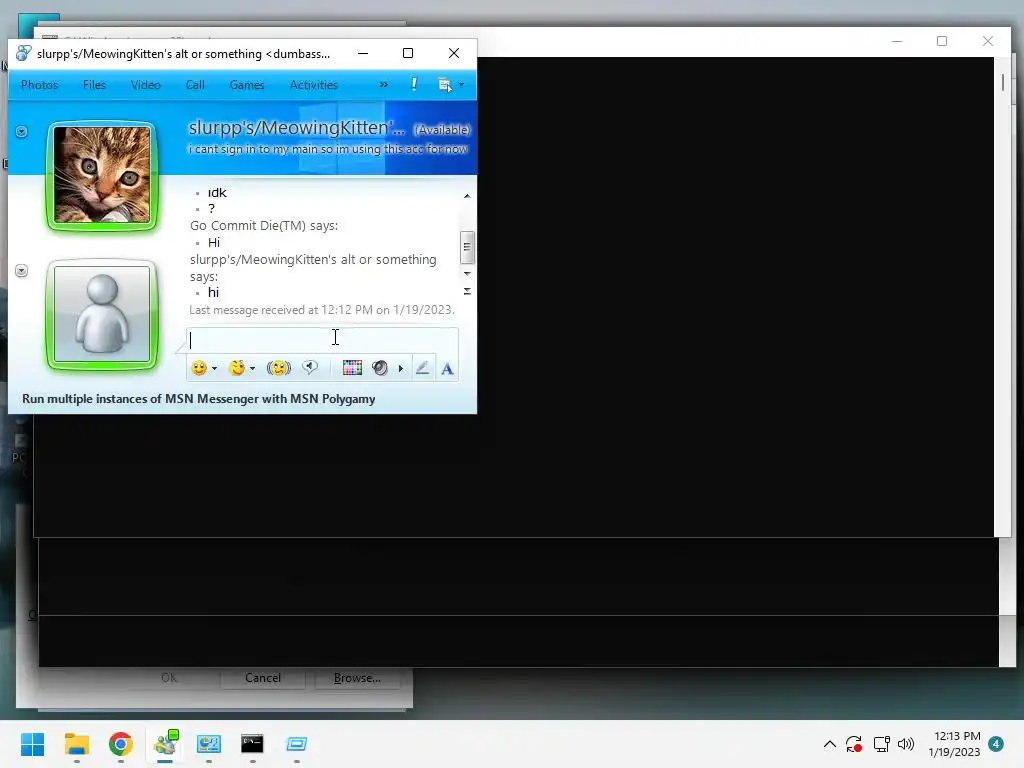Change font with the A icon
1024x768 pixels.
pos(447,369)
